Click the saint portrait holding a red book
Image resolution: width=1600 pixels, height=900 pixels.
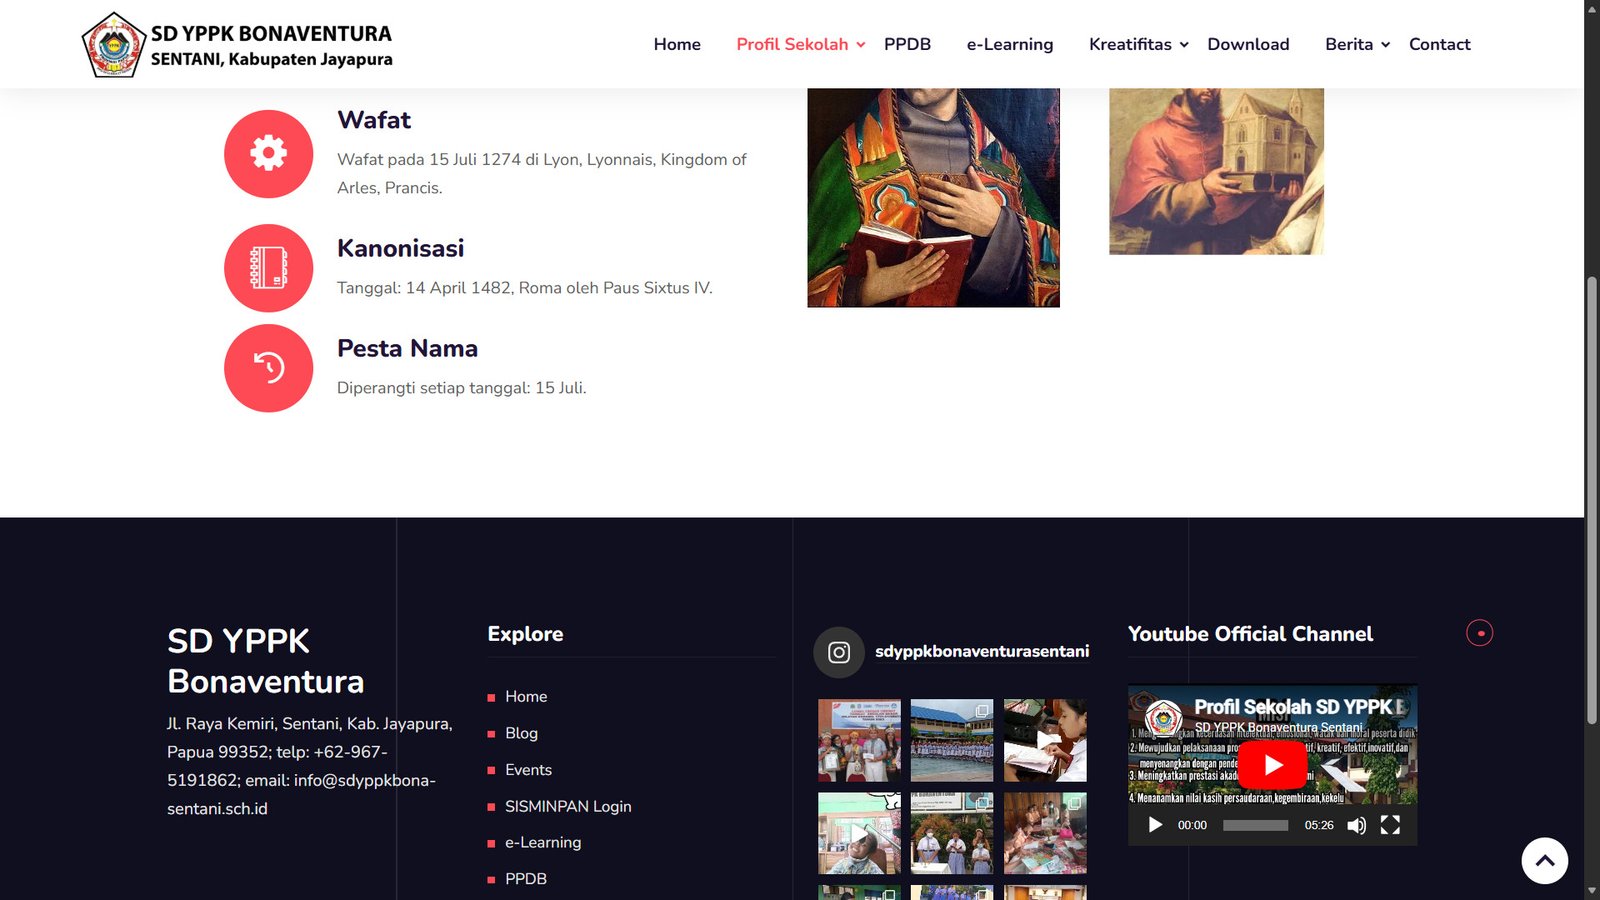(933, 197)
